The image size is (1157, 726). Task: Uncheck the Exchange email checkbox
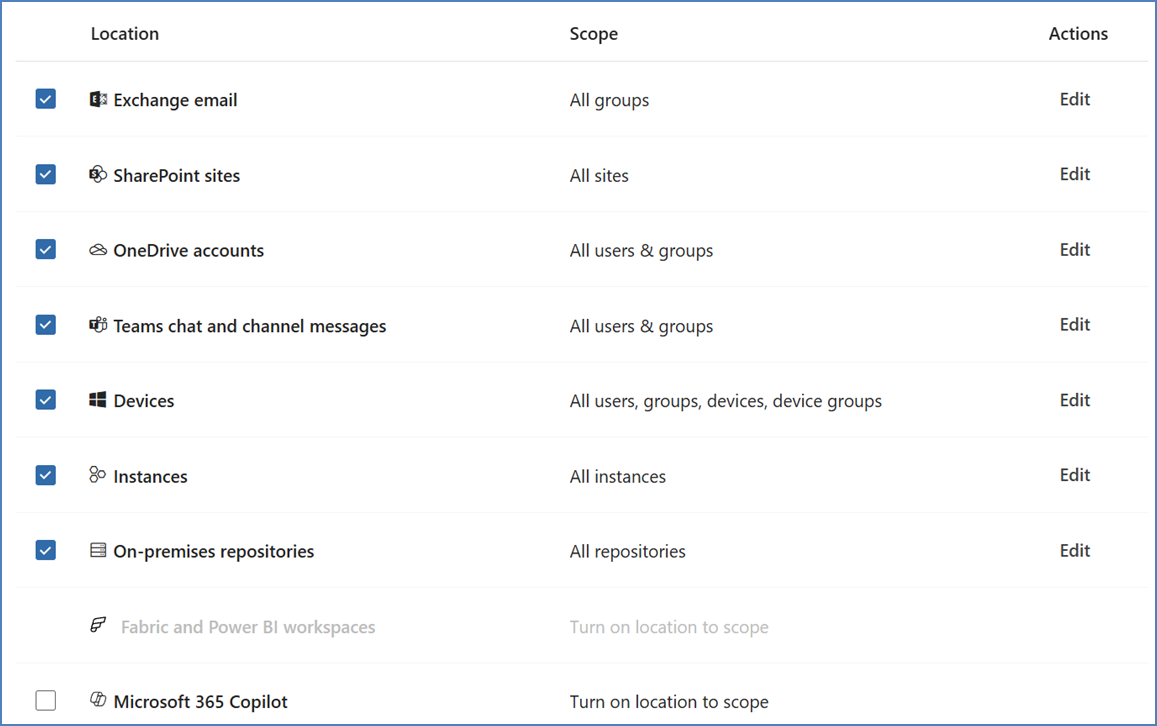click(46, 99)
